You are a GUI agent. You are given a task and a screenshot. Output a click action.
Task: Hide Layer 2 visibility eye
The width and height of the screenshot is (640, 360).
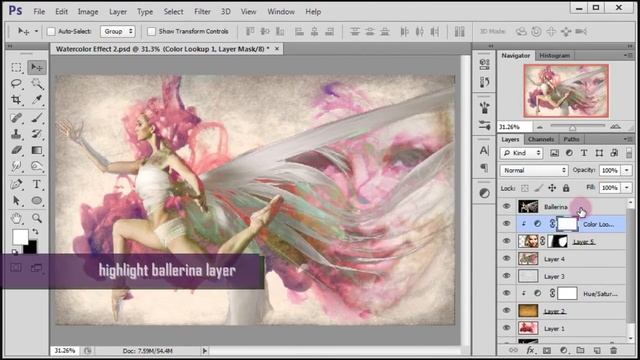[x=507, y=311]
